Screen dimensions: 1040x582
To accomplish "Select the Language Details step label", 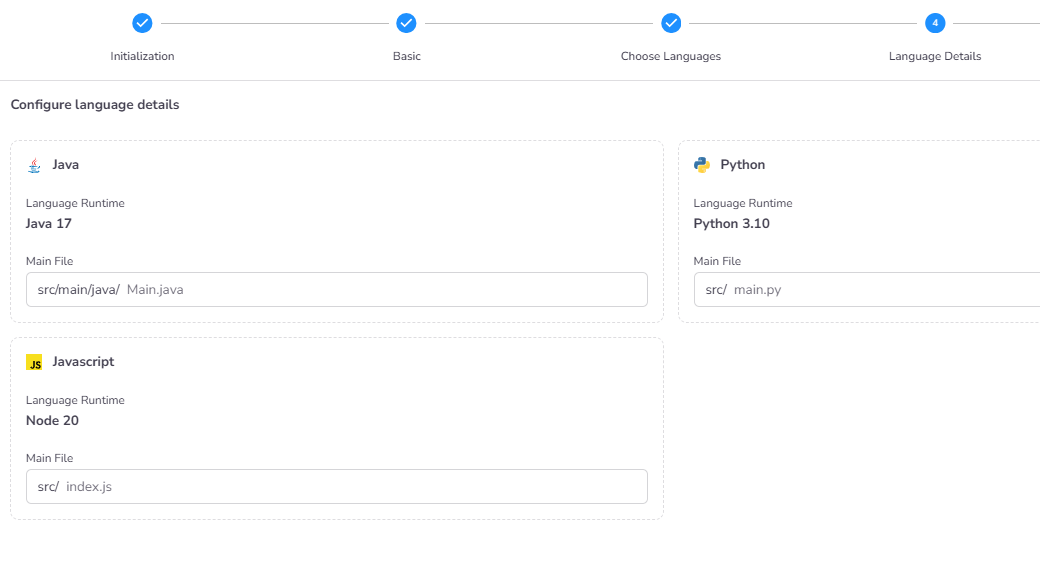I will tap(935, 56).
